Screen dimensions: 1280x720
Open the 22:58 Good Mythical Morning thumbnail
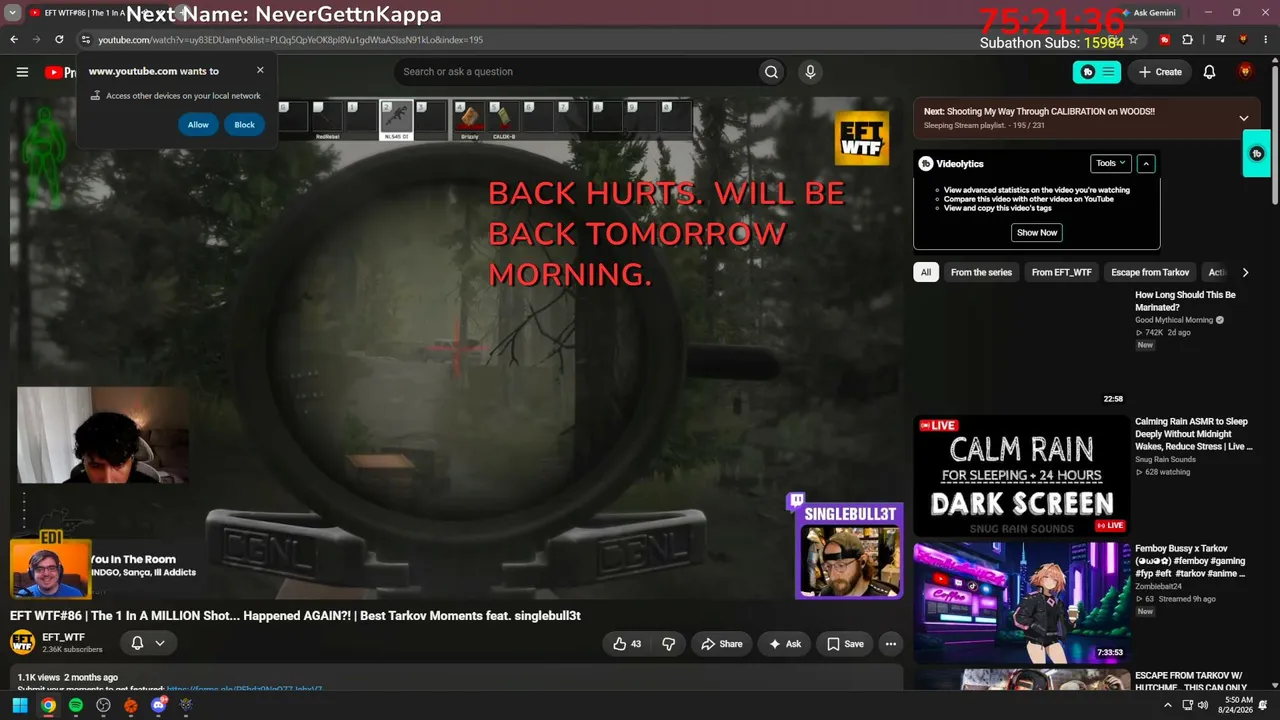(x=1022, y=349)
